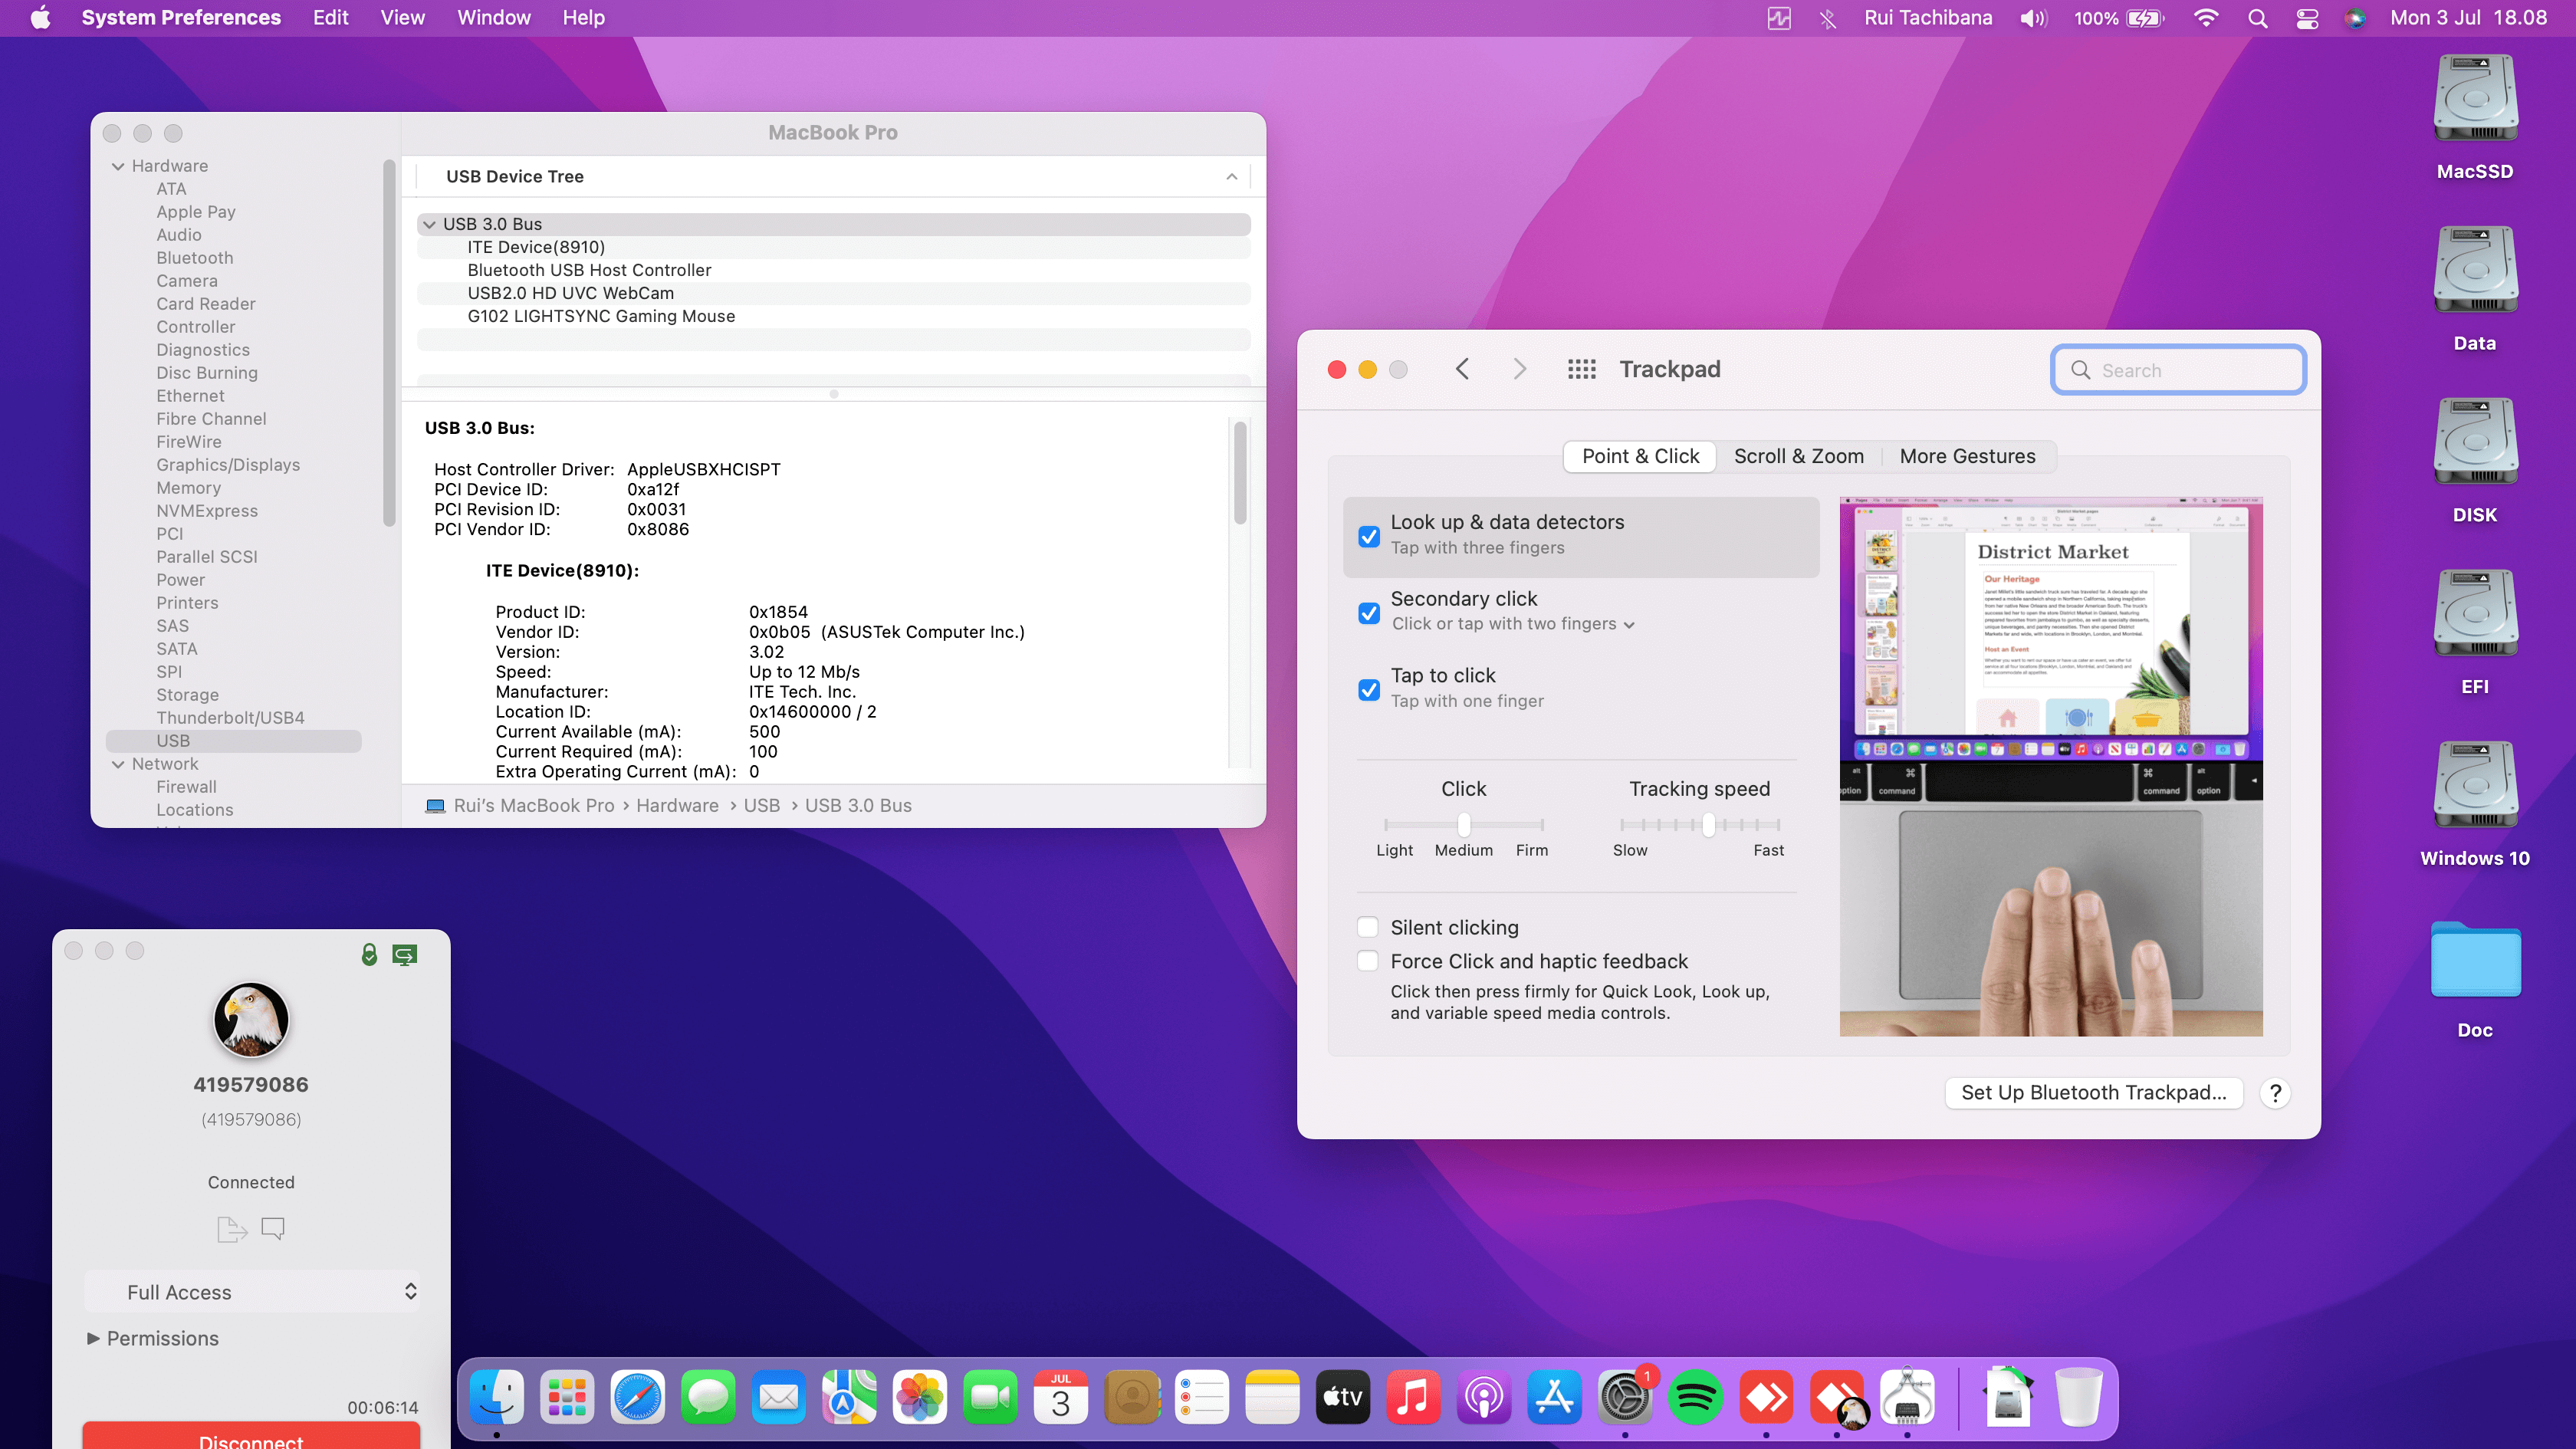Open Maps app in the Dock
The width and height of the screenshot is (2576, 1449).
coord(849,1397)
